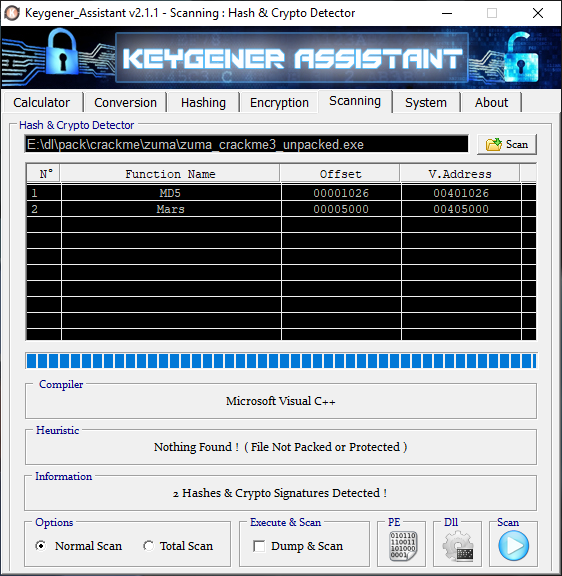
Task: Open the System tab
Action: click(x=426, y=102)
